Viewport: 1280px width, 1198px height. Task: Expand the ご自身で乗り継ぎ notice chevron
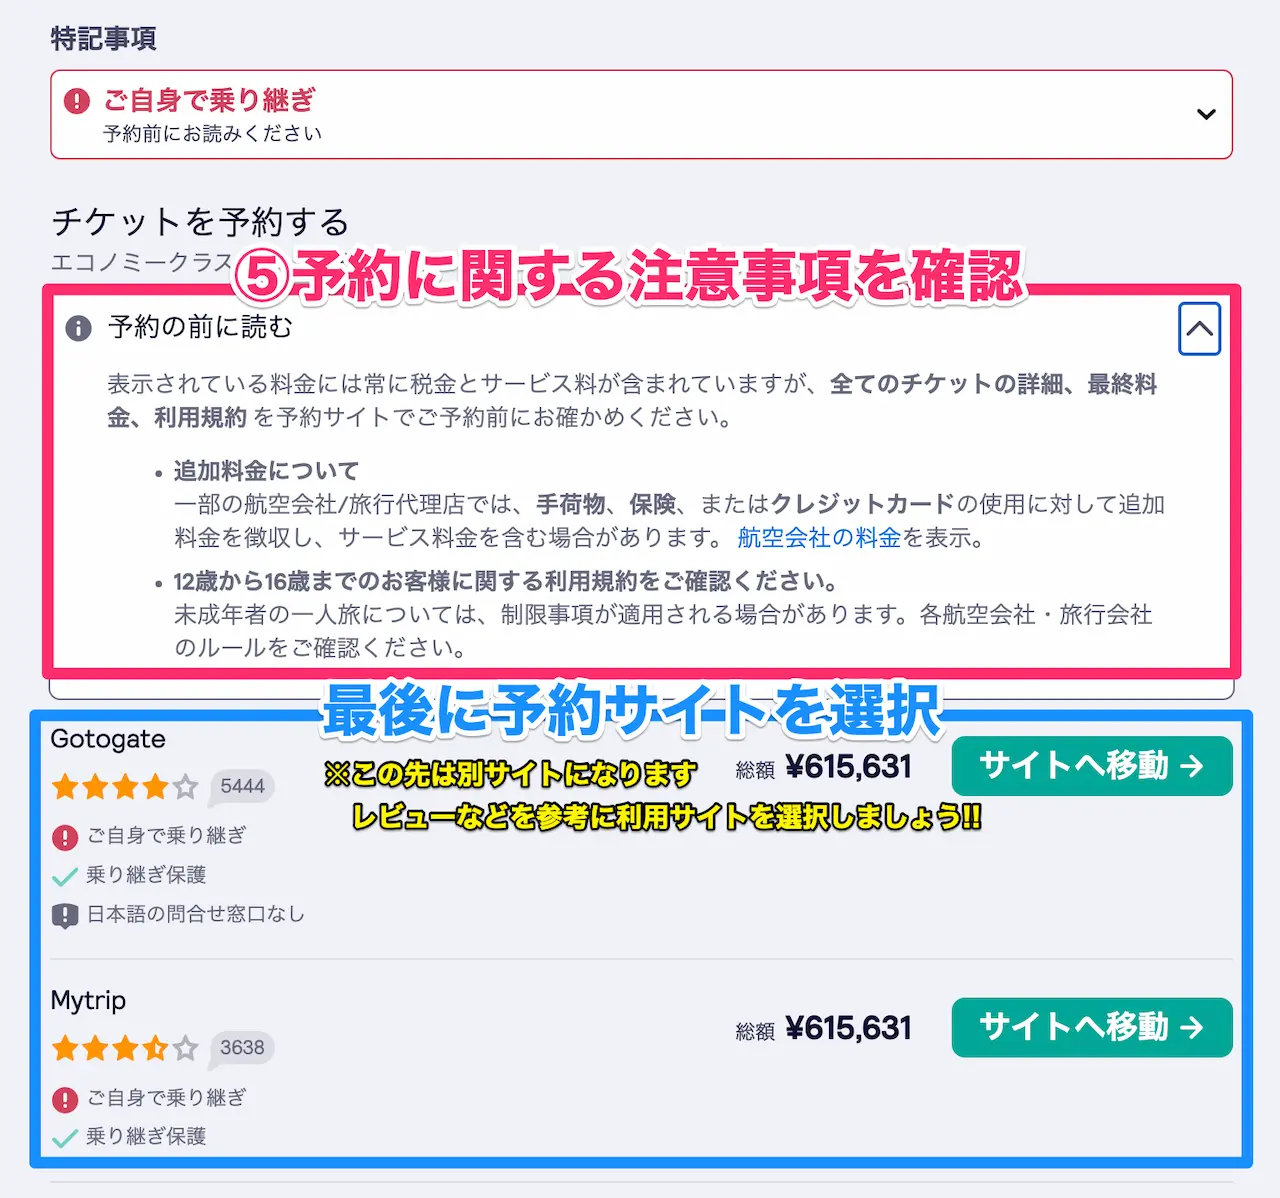click(x=1206, y=114)
